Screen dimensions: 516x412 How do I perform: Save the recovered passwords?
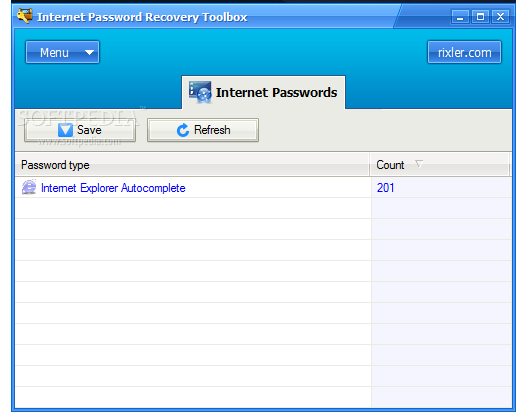pyautogui.click(x=80, y=130)
